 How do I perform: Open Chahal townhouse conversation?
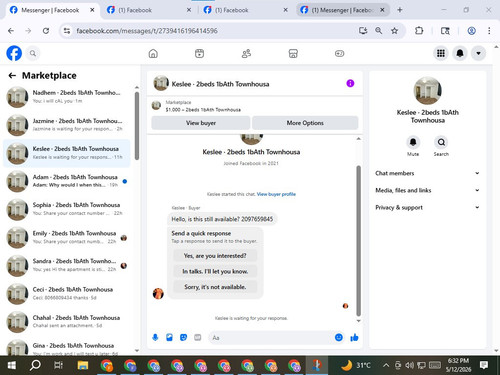coord(67,322)
